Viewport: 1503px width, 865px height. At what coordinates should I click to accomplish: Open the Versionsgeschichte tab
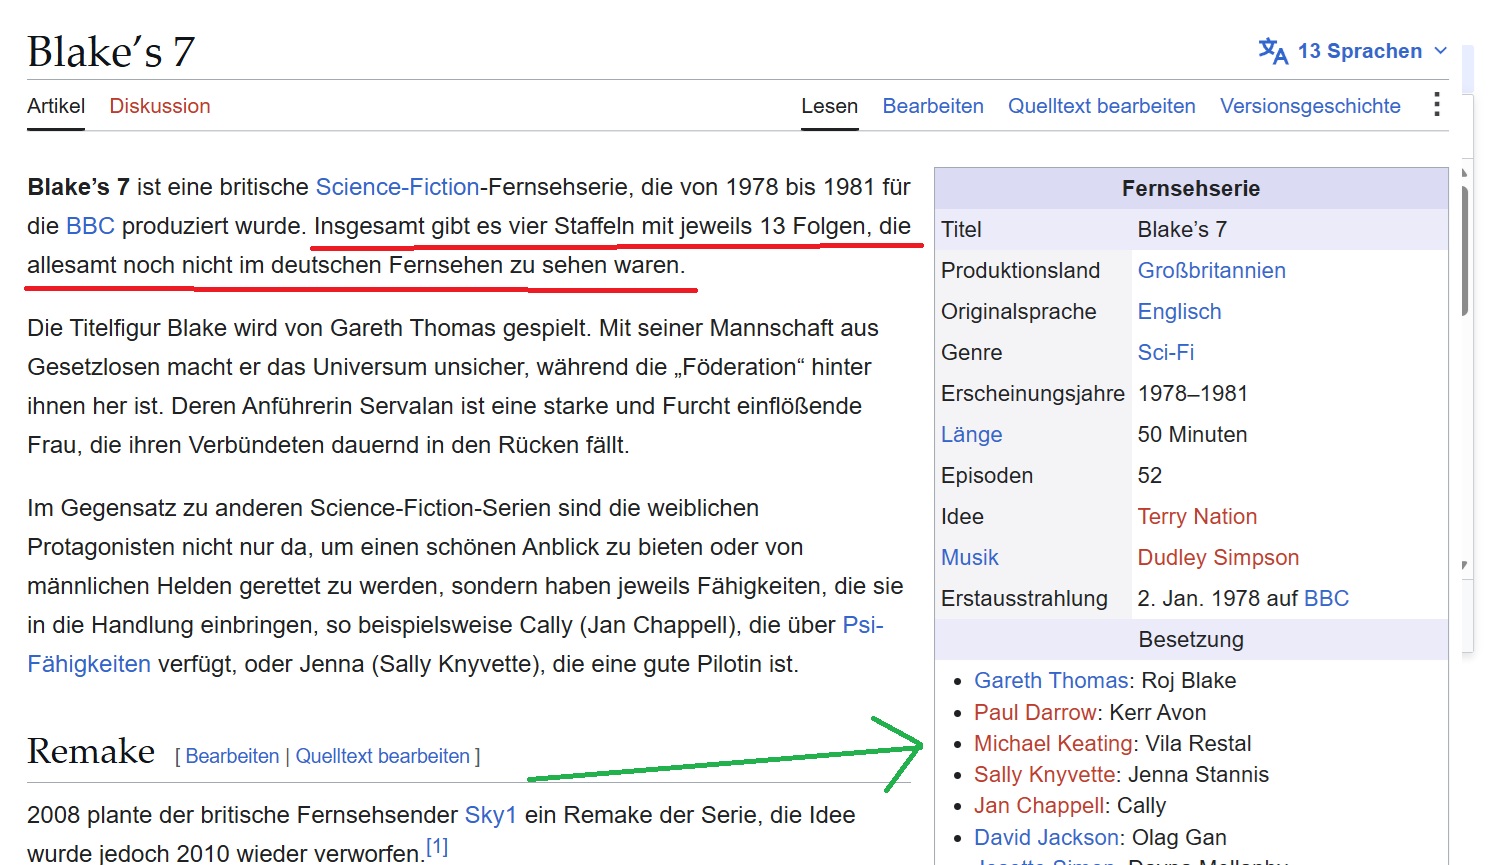click(x=1310, y=106)
